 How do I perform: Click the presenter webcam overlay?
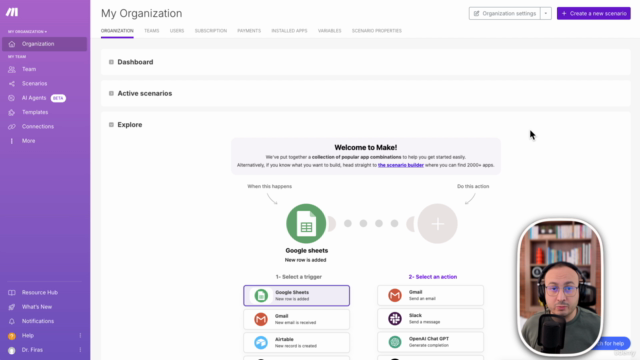click(560, 287)
